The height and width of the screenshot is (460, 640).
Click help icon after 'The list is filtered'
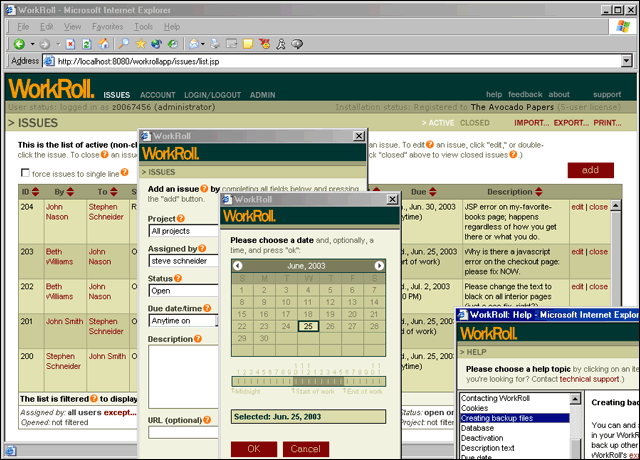coord(94,398)
